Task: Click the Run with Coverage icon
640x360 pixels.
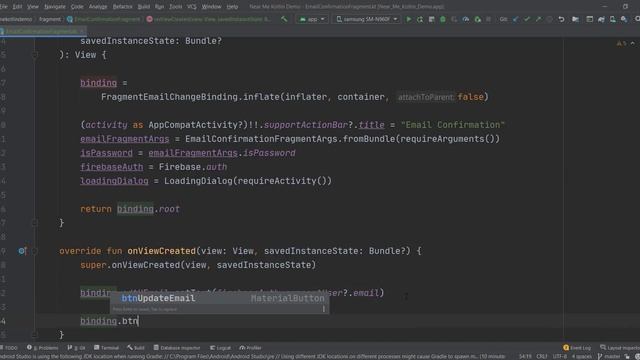Action: click(x=454, y=19)
